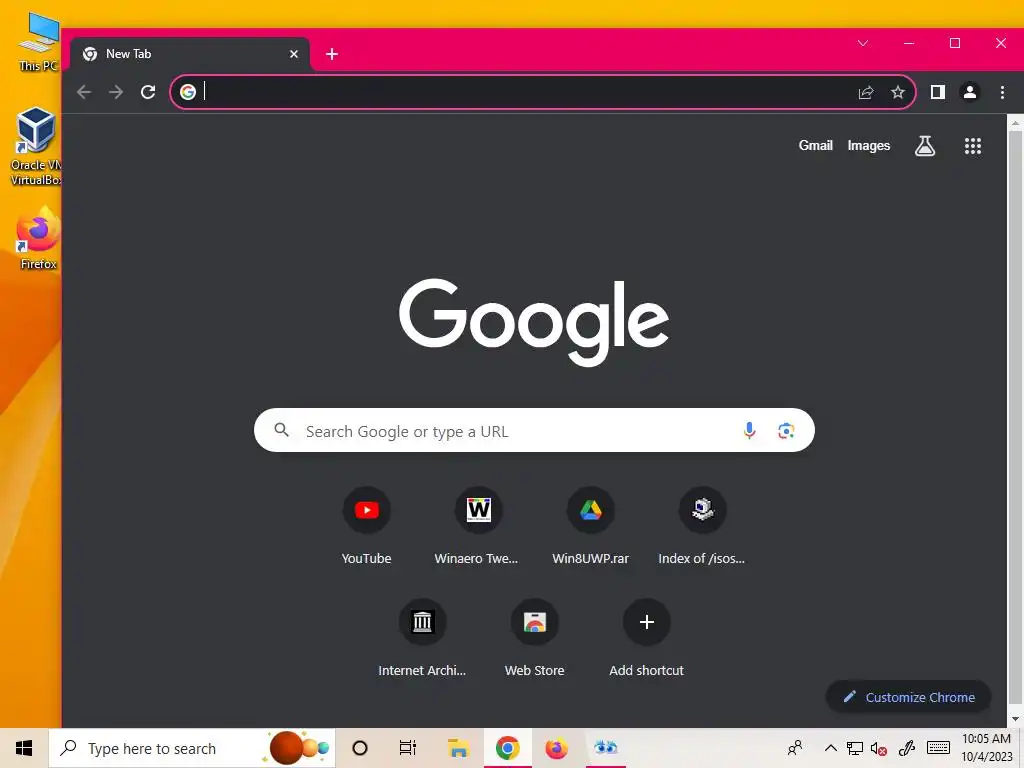Screen dimensions: 1024x768
Task: Select This PC desktop icon
Action: click(38, 42)
